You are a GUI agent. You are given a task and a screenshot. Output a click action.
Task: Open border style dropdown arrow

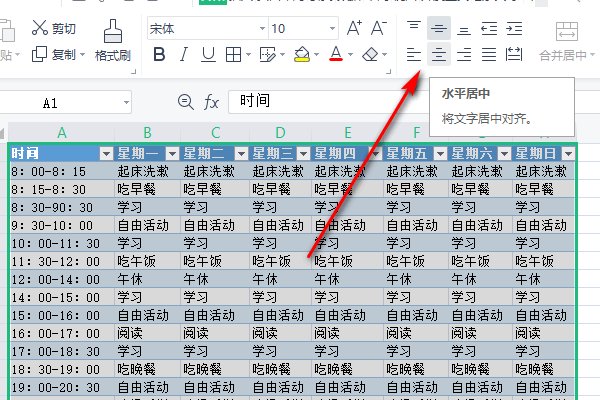pyautogui.click(x=248, y=55)
